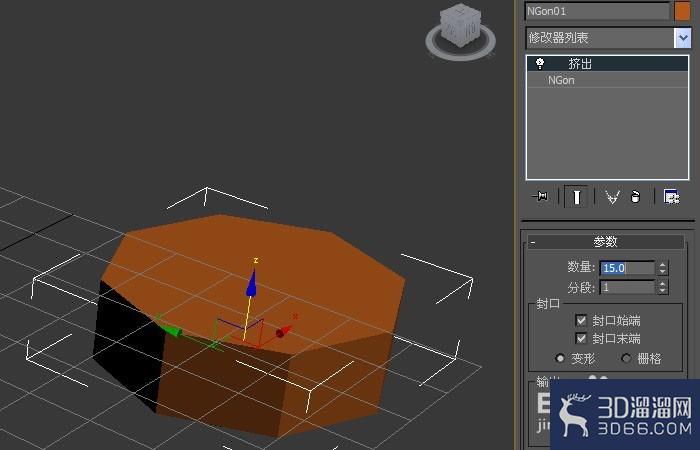This screenshot has width=700, height=450.
Task: Decrease 分段 value with spinner down arrow
Action: (x=662, y=291)
